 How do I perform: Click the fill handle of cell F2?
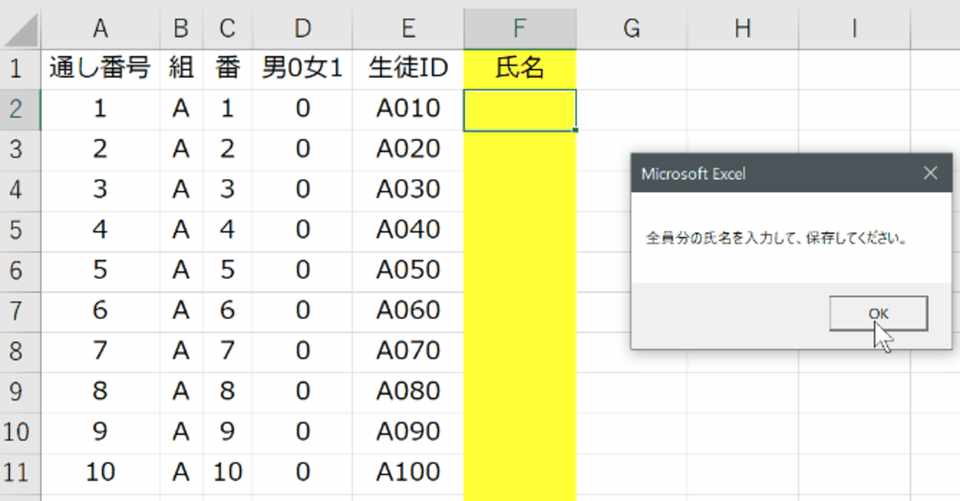[576, 130]
